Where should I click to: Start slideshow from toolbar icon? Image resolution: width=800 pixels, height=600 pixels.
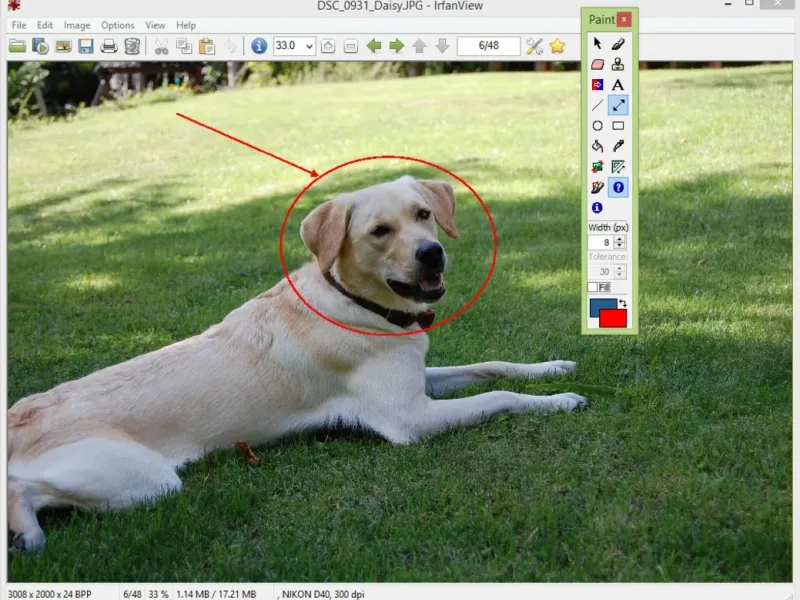coord(40,46)
